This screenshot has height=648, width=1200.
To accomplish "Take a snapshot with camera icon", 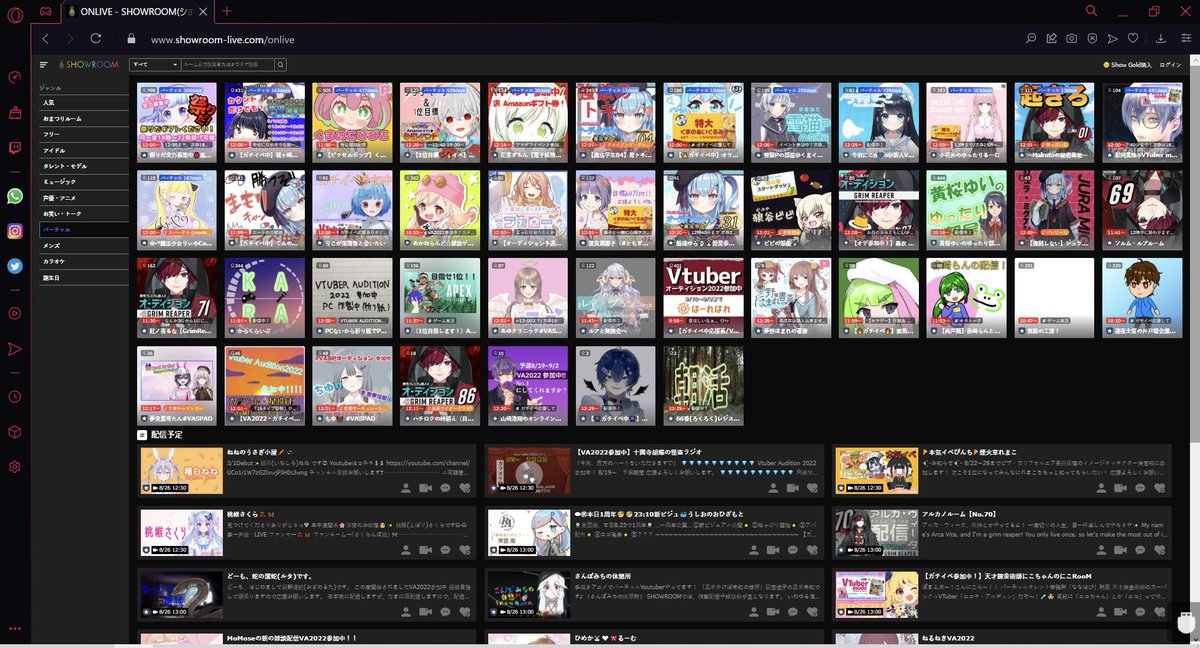I will pyautogui.click(x=1072, y=39).
